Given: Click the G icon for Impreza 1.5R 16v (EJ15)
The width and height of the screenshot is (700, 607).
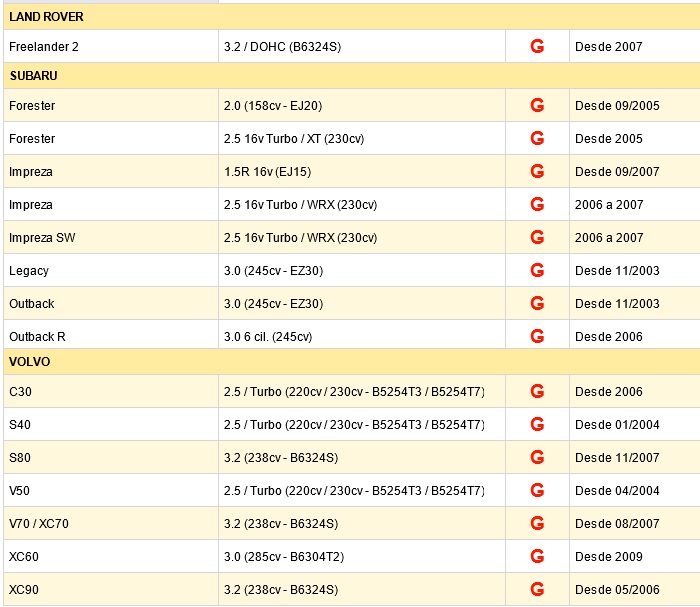Looking at the screenshot, I should tap(537, 171).
